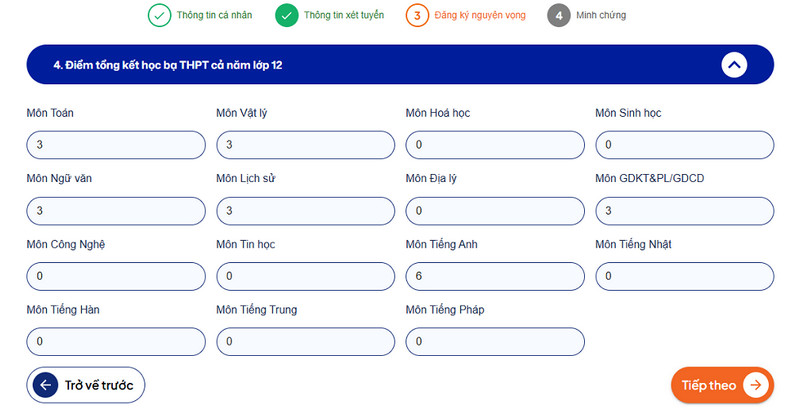Click the Môn Hoá học score field

coord(495,145)
